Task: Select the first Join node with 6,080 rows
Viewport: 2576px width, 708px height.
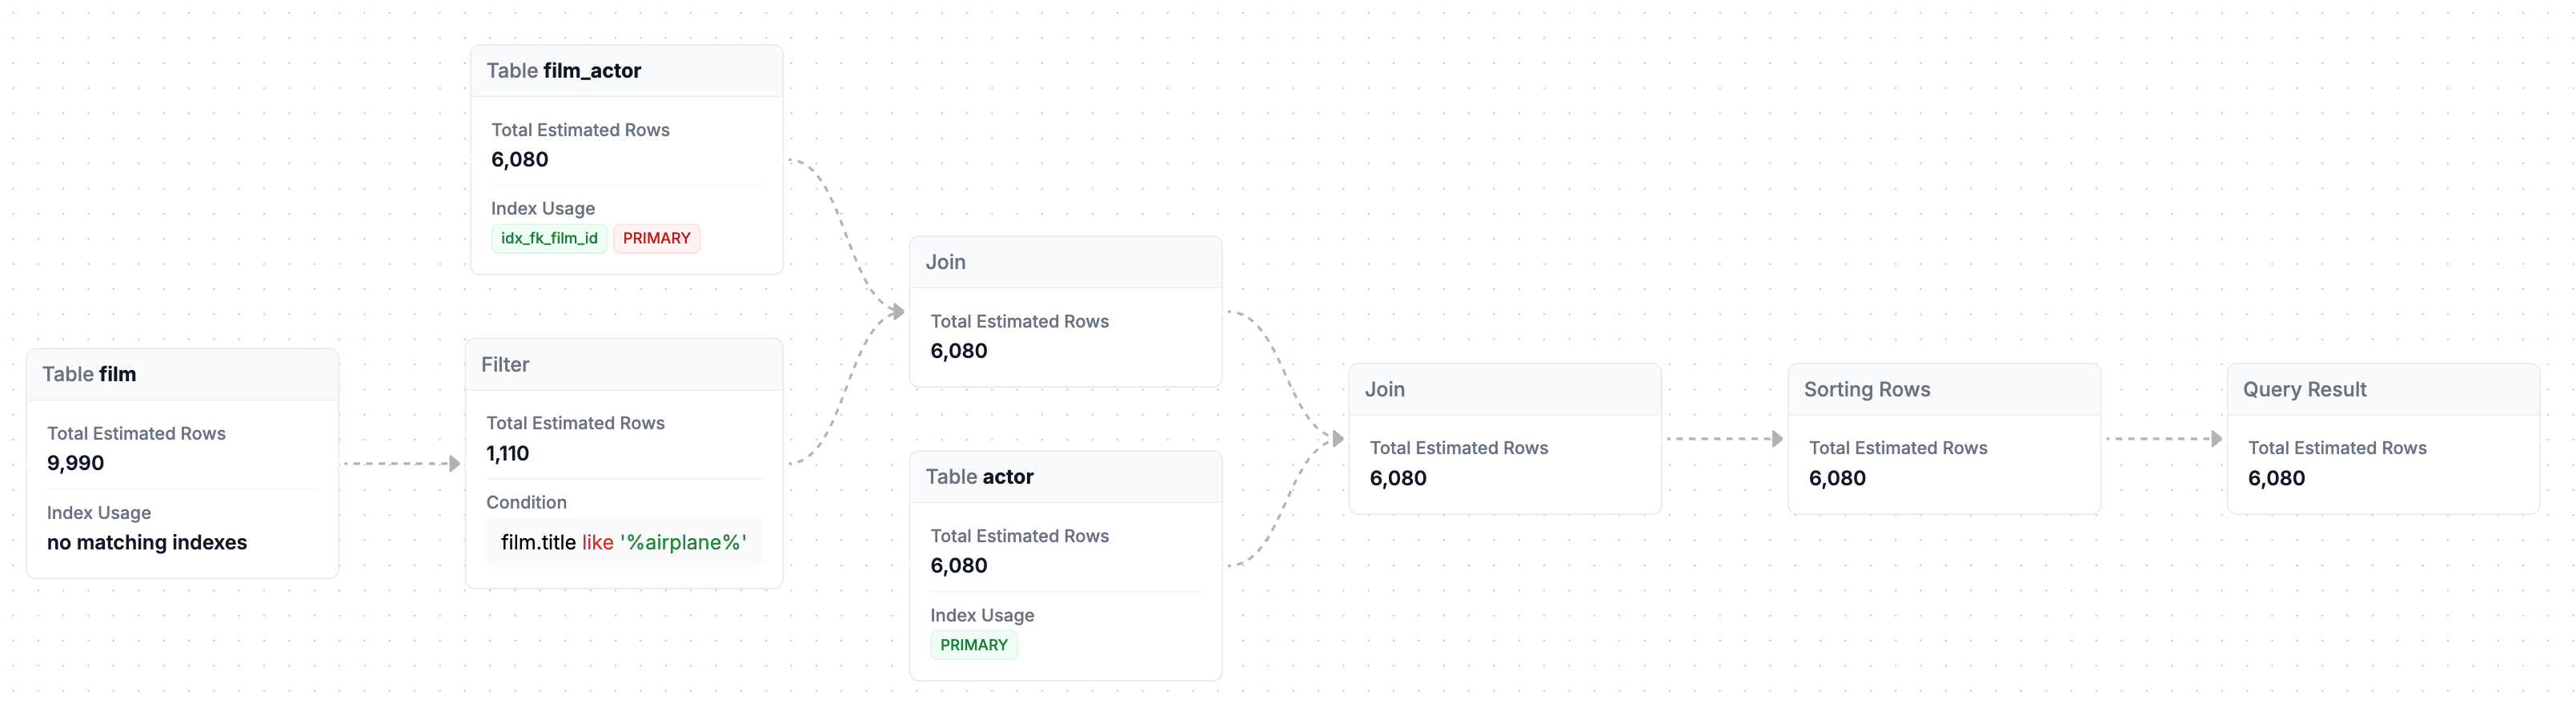Action: click(1065, 311)
